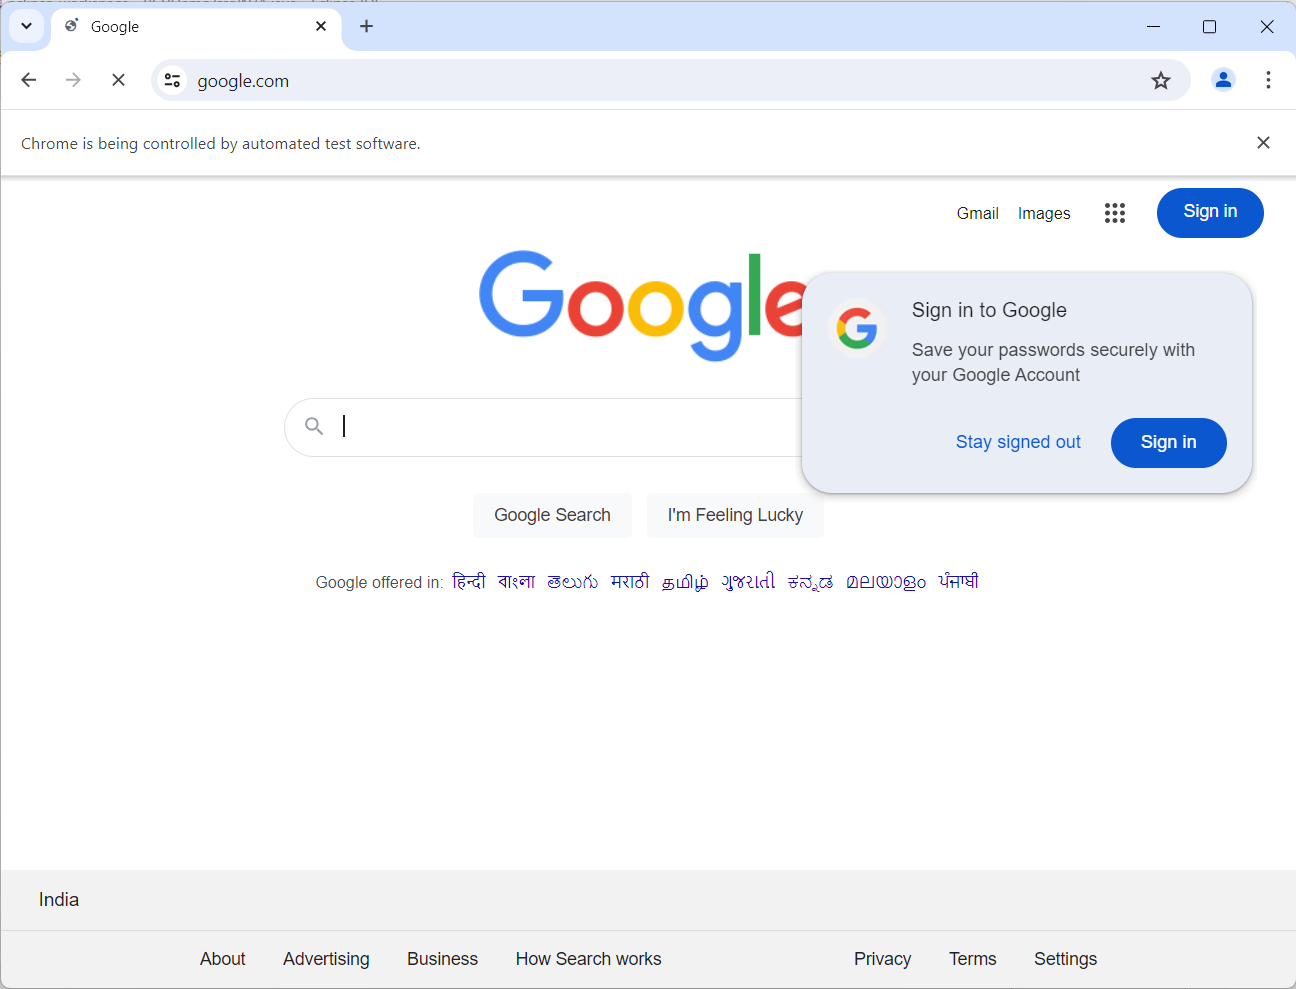Open the Gmail link
The width and height of the screenshot is (1296, 989).
(x=977, y=213)
